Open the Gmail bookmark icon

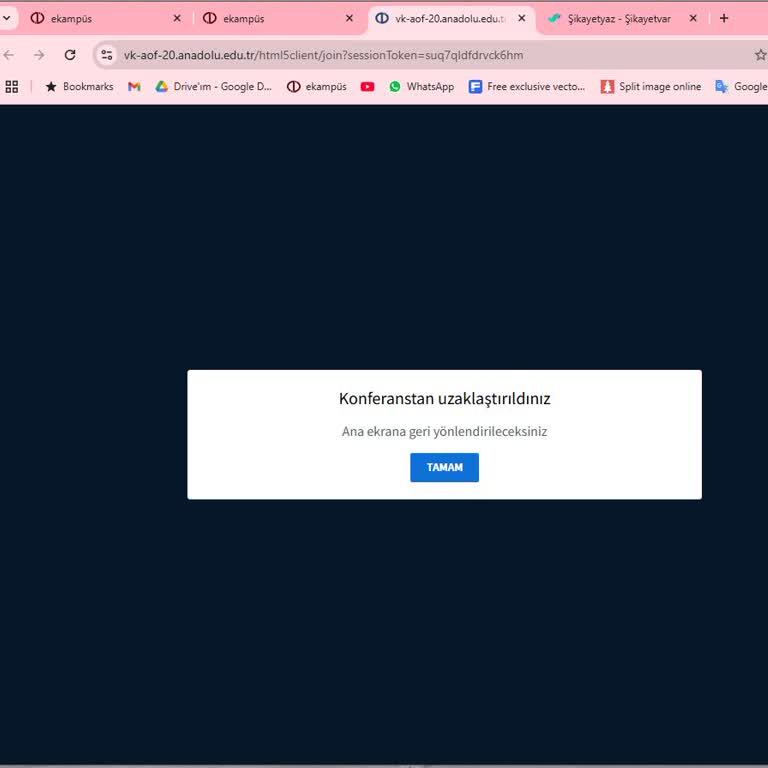click(x=134, y=87)
